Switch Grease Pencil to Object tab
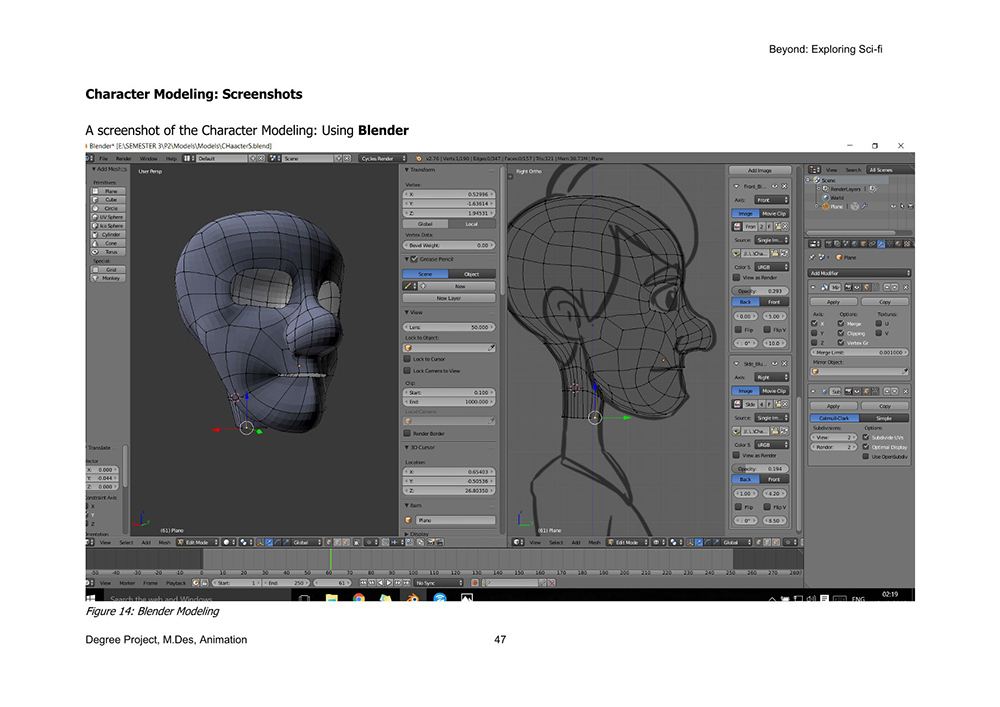This screenshot has width=1000, height=707. click(x=472, y=274)
